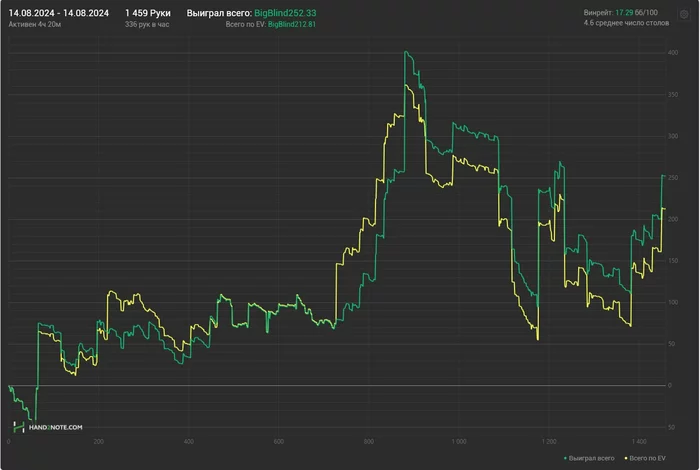The image size is (700, 470).
Task: Click the green line's peak near 400
Action: coord(405,52)
